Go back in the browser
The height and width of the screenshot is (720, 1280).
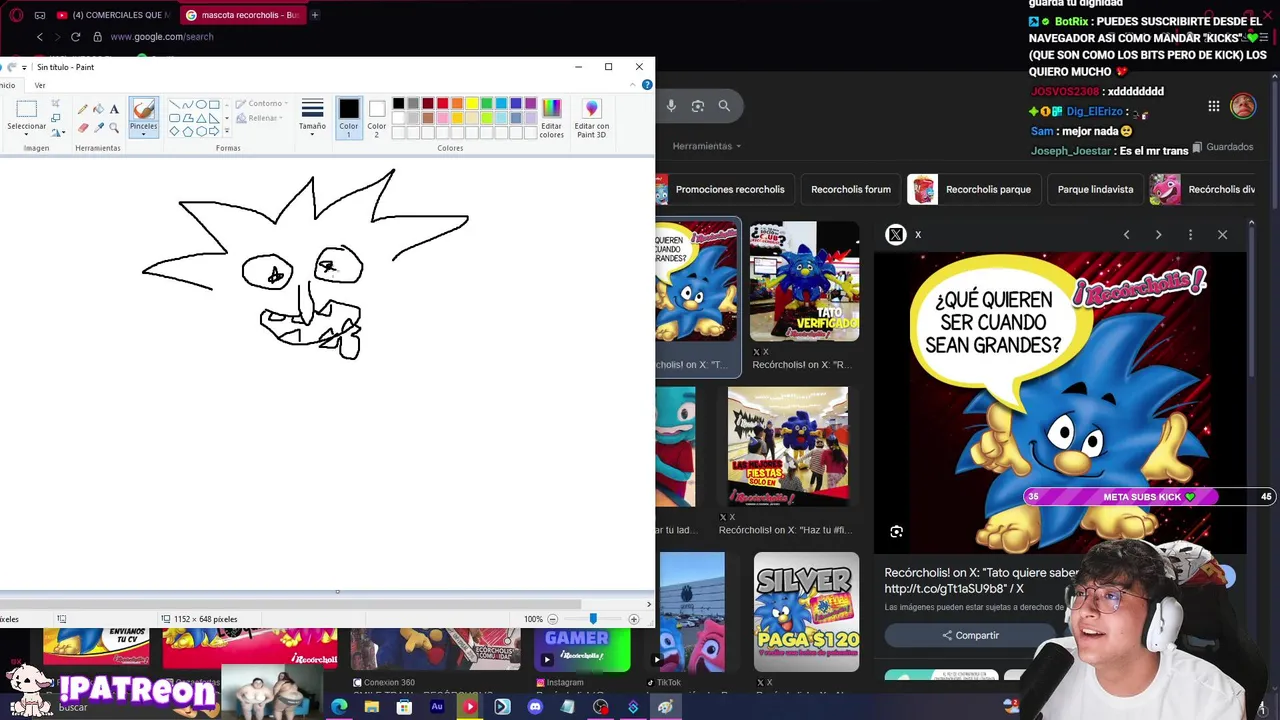(40, 37)
